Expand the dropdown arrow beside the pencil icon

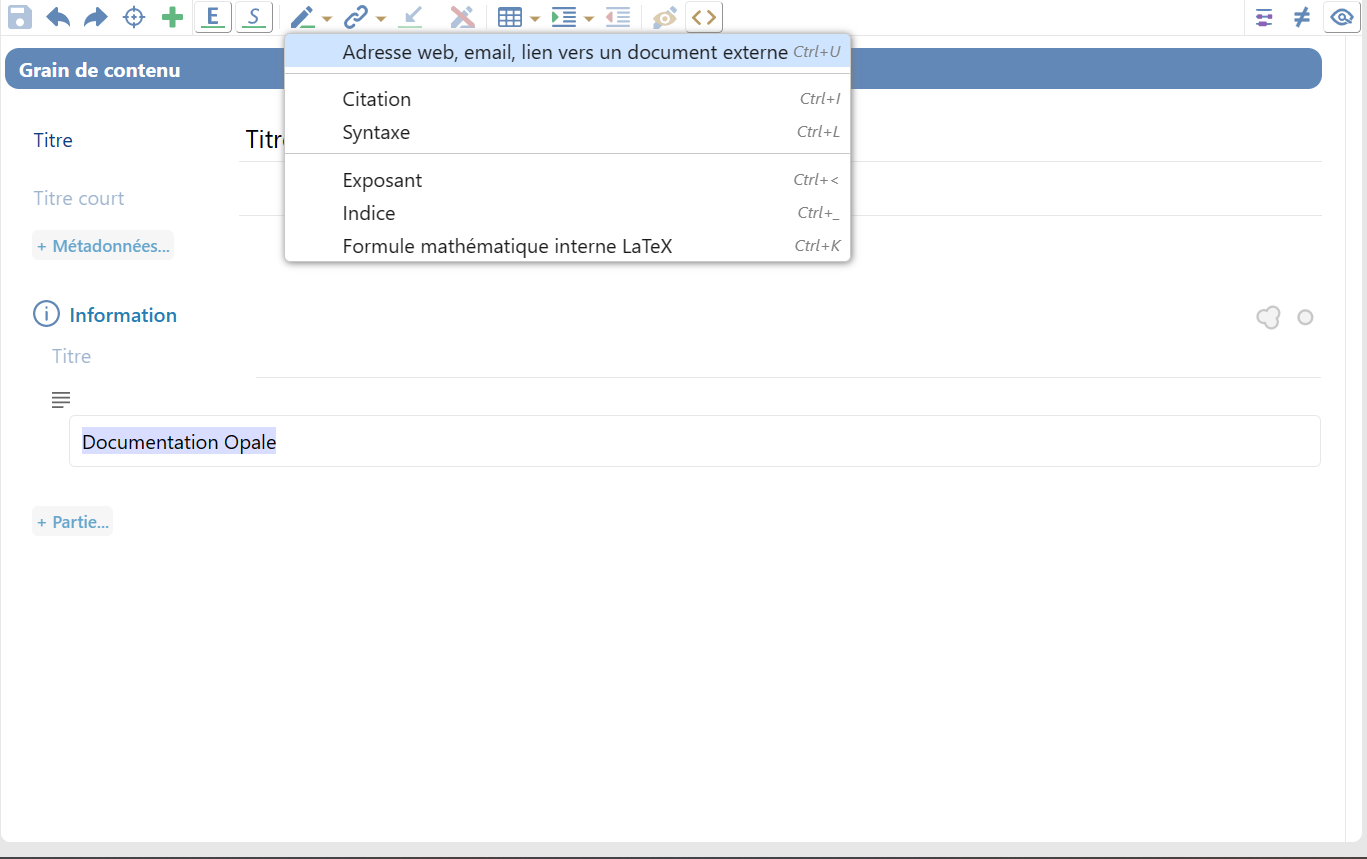pos(327,18)
